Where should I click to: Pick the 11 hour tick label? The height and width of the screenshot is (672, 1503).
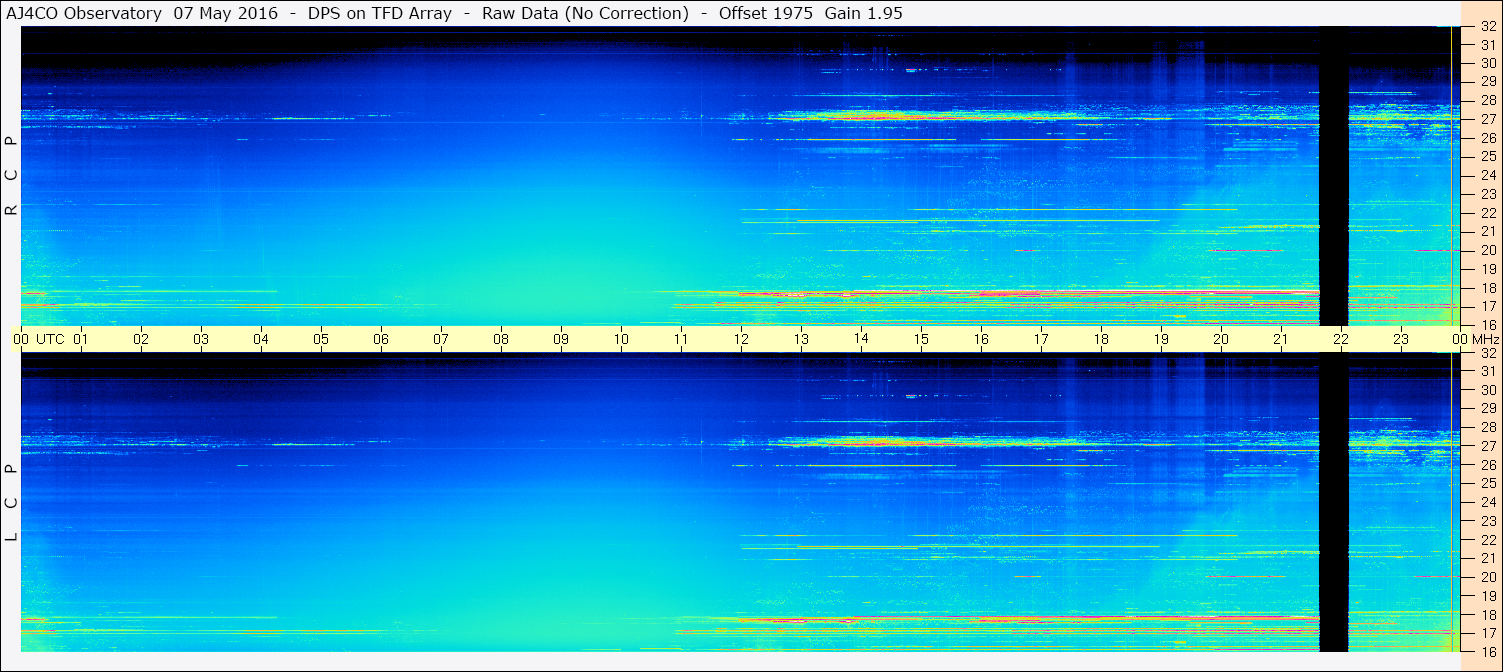pos(681,339)
